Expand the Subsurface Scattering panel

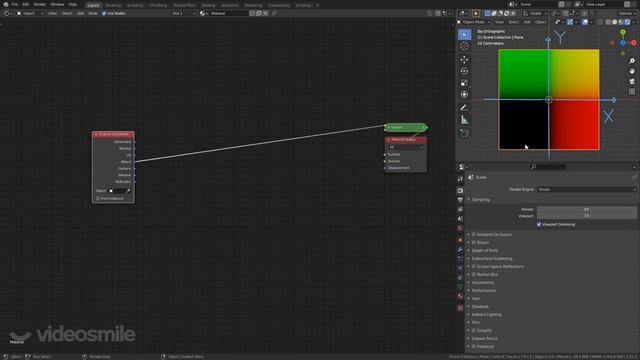coord(492,259)
